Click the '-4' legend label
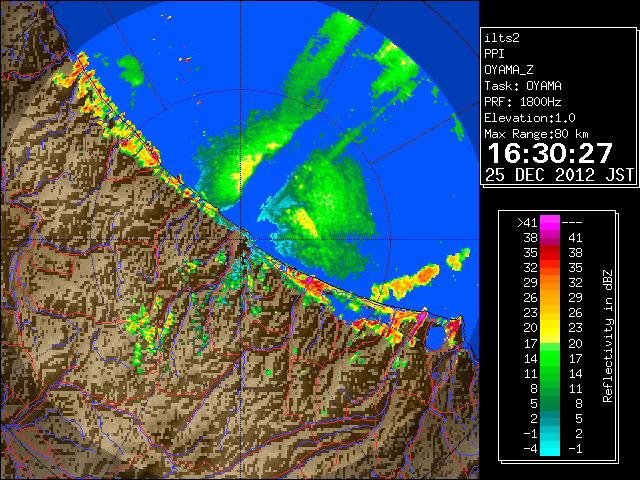This screenshot has width=640, height=480. pyautogui.click(x=530, y=449)
